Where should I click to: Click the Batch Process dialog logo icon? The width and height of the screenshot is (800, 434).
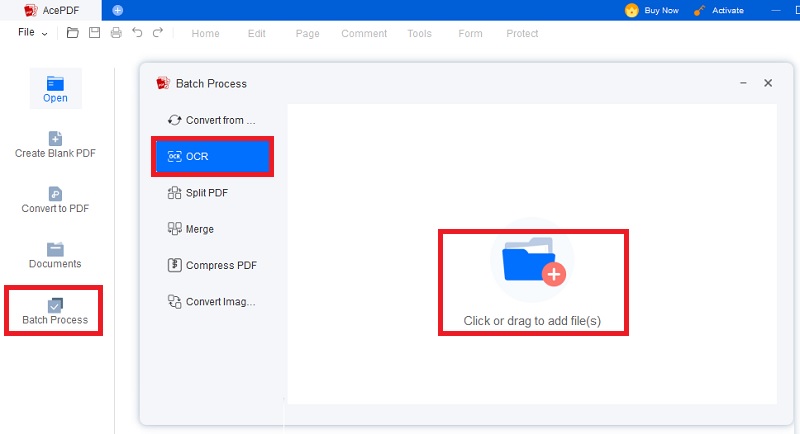163,83
